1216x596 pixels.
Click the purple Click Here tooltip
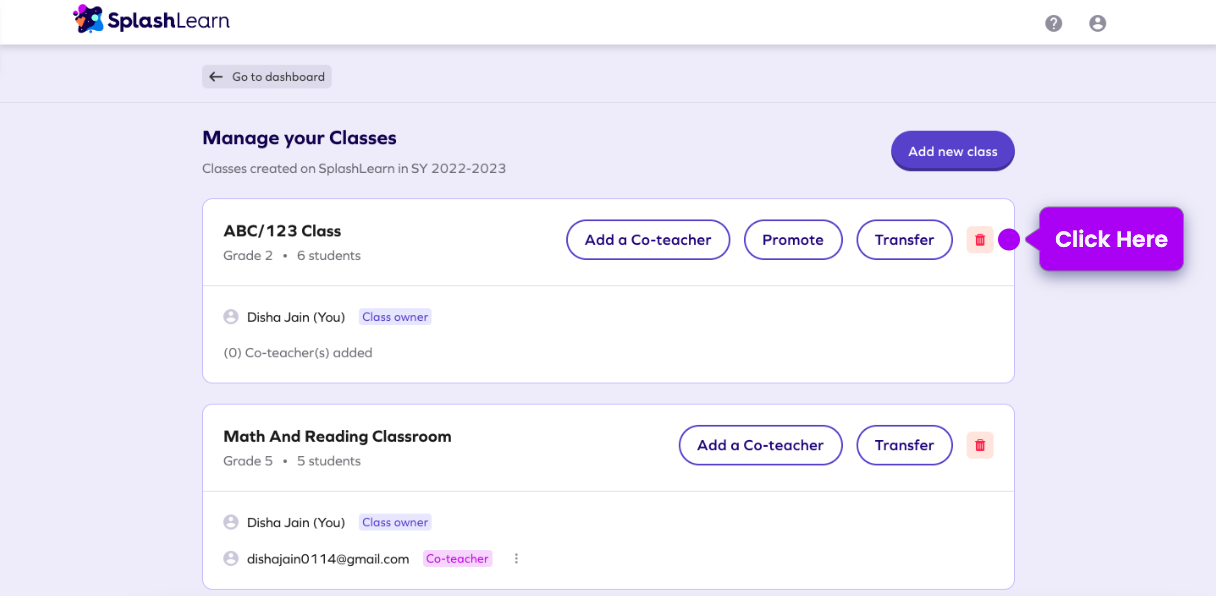(x=1111, y=239)
